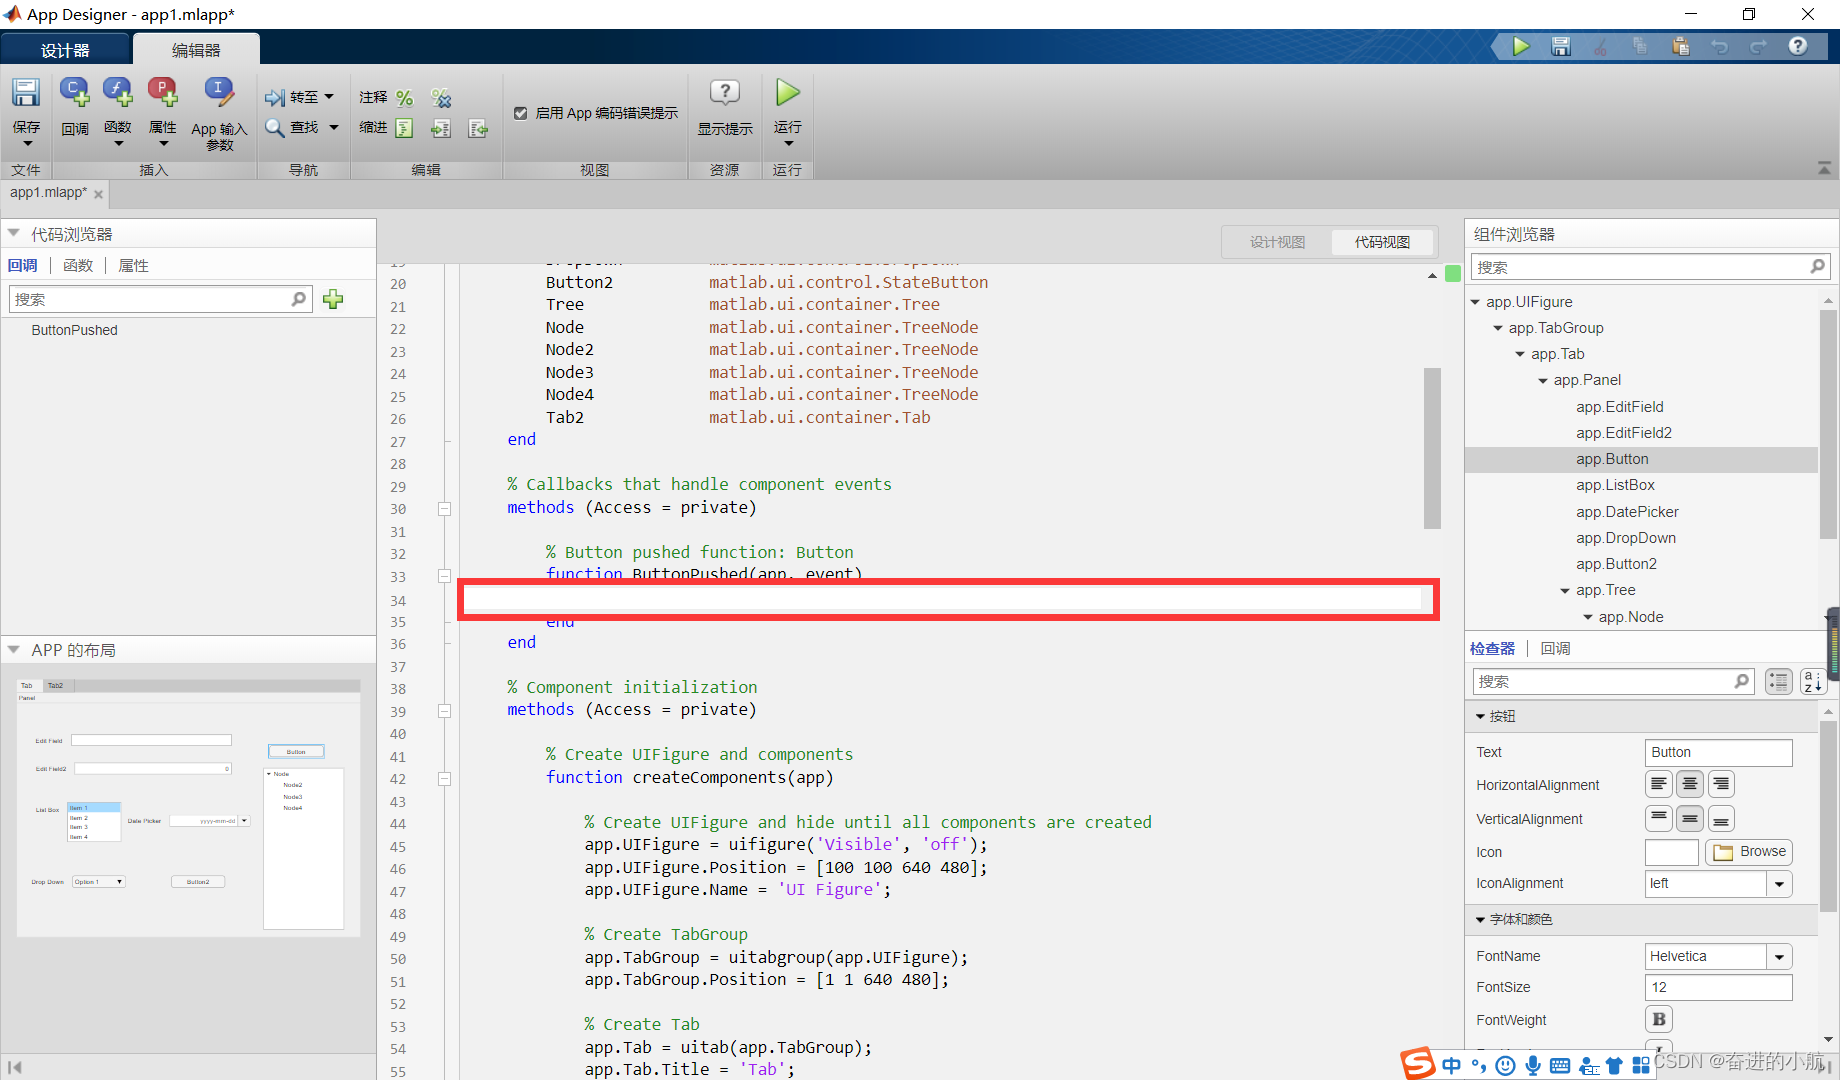Select app.DropDown in component browser
1840x1080 pixels.
pyautogui.click(x=1626, y=538)
